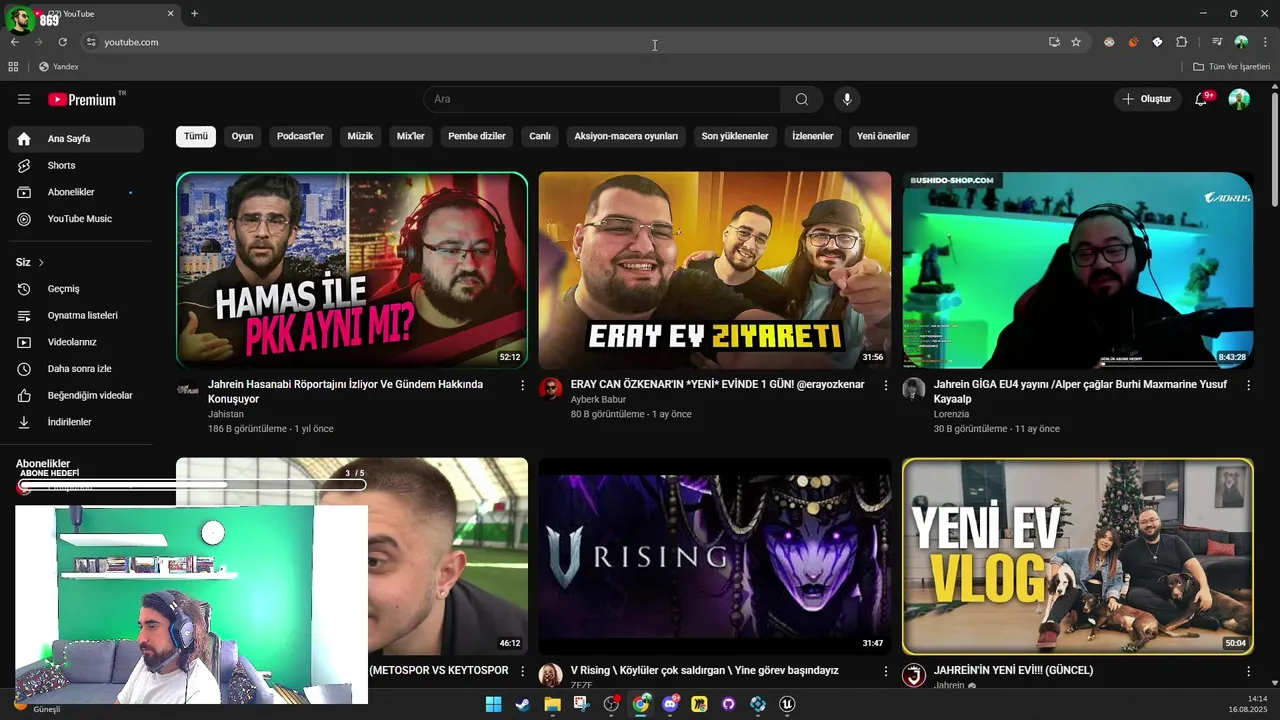Open Oynatma listeleri in sidebar

pos(76,315)
